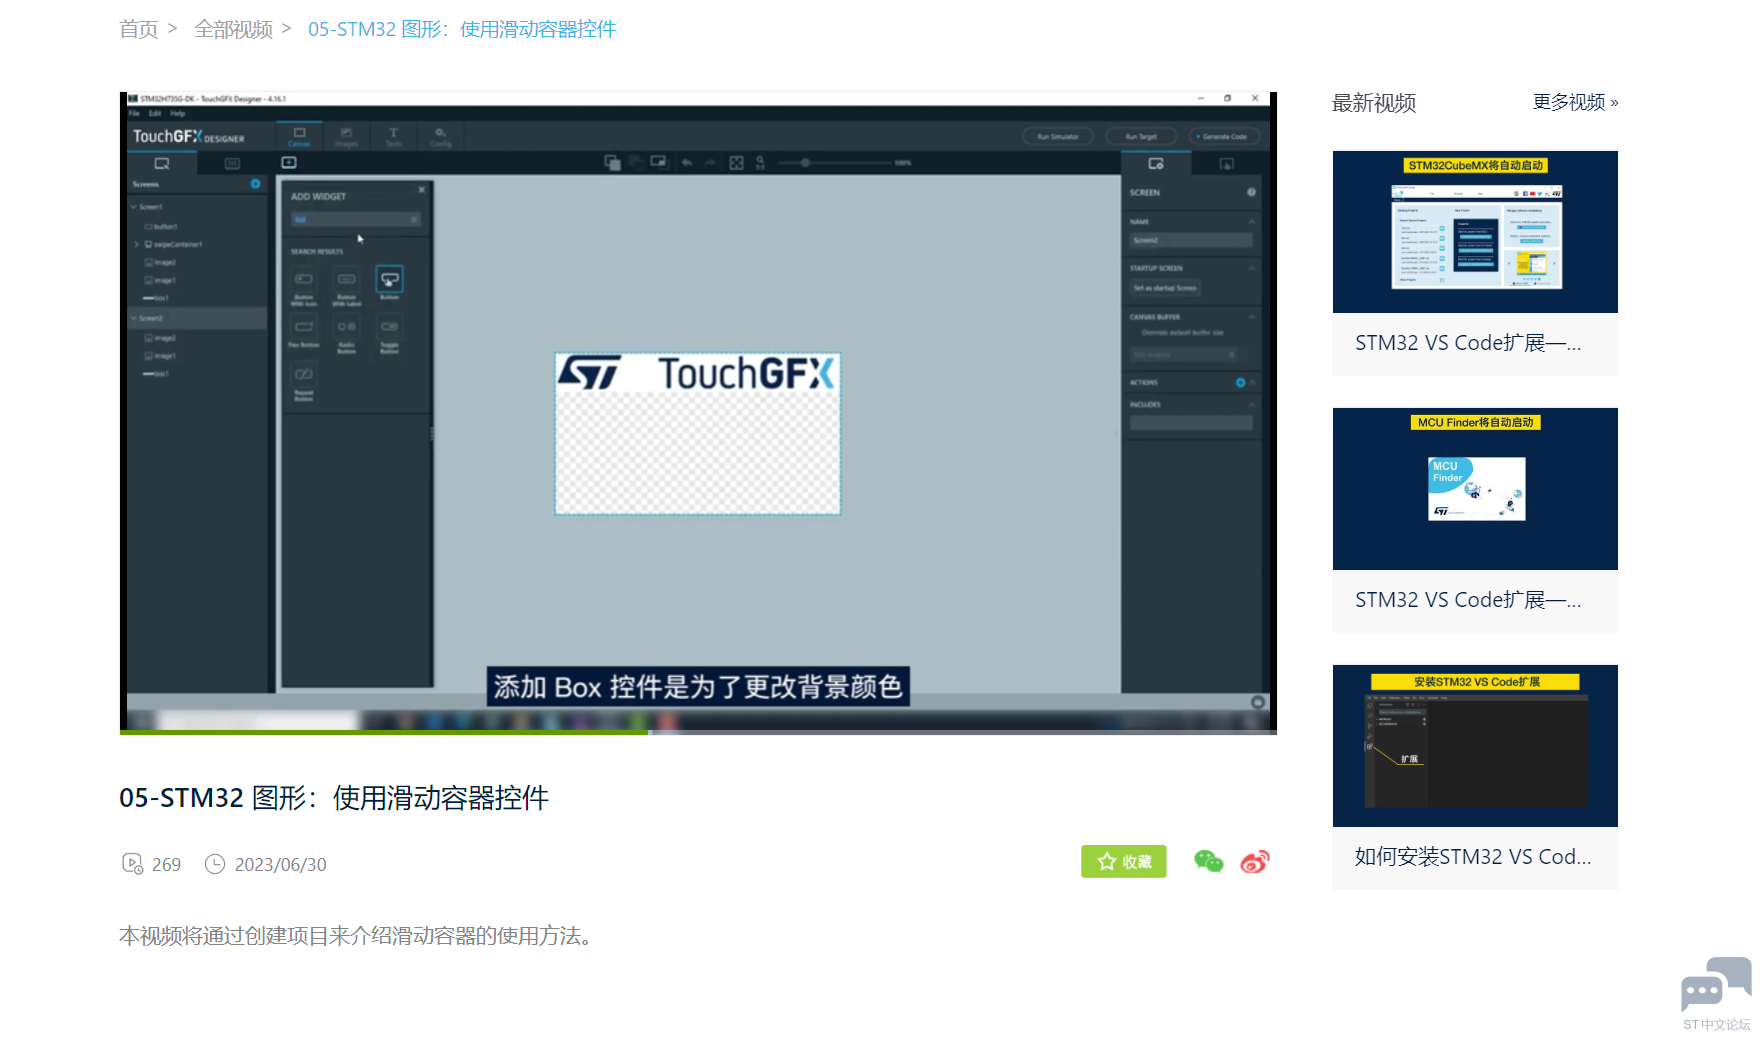Click the 收藏 favorite button
The height and width of the screenshot is (1040, 1760).
(1124, 861)
